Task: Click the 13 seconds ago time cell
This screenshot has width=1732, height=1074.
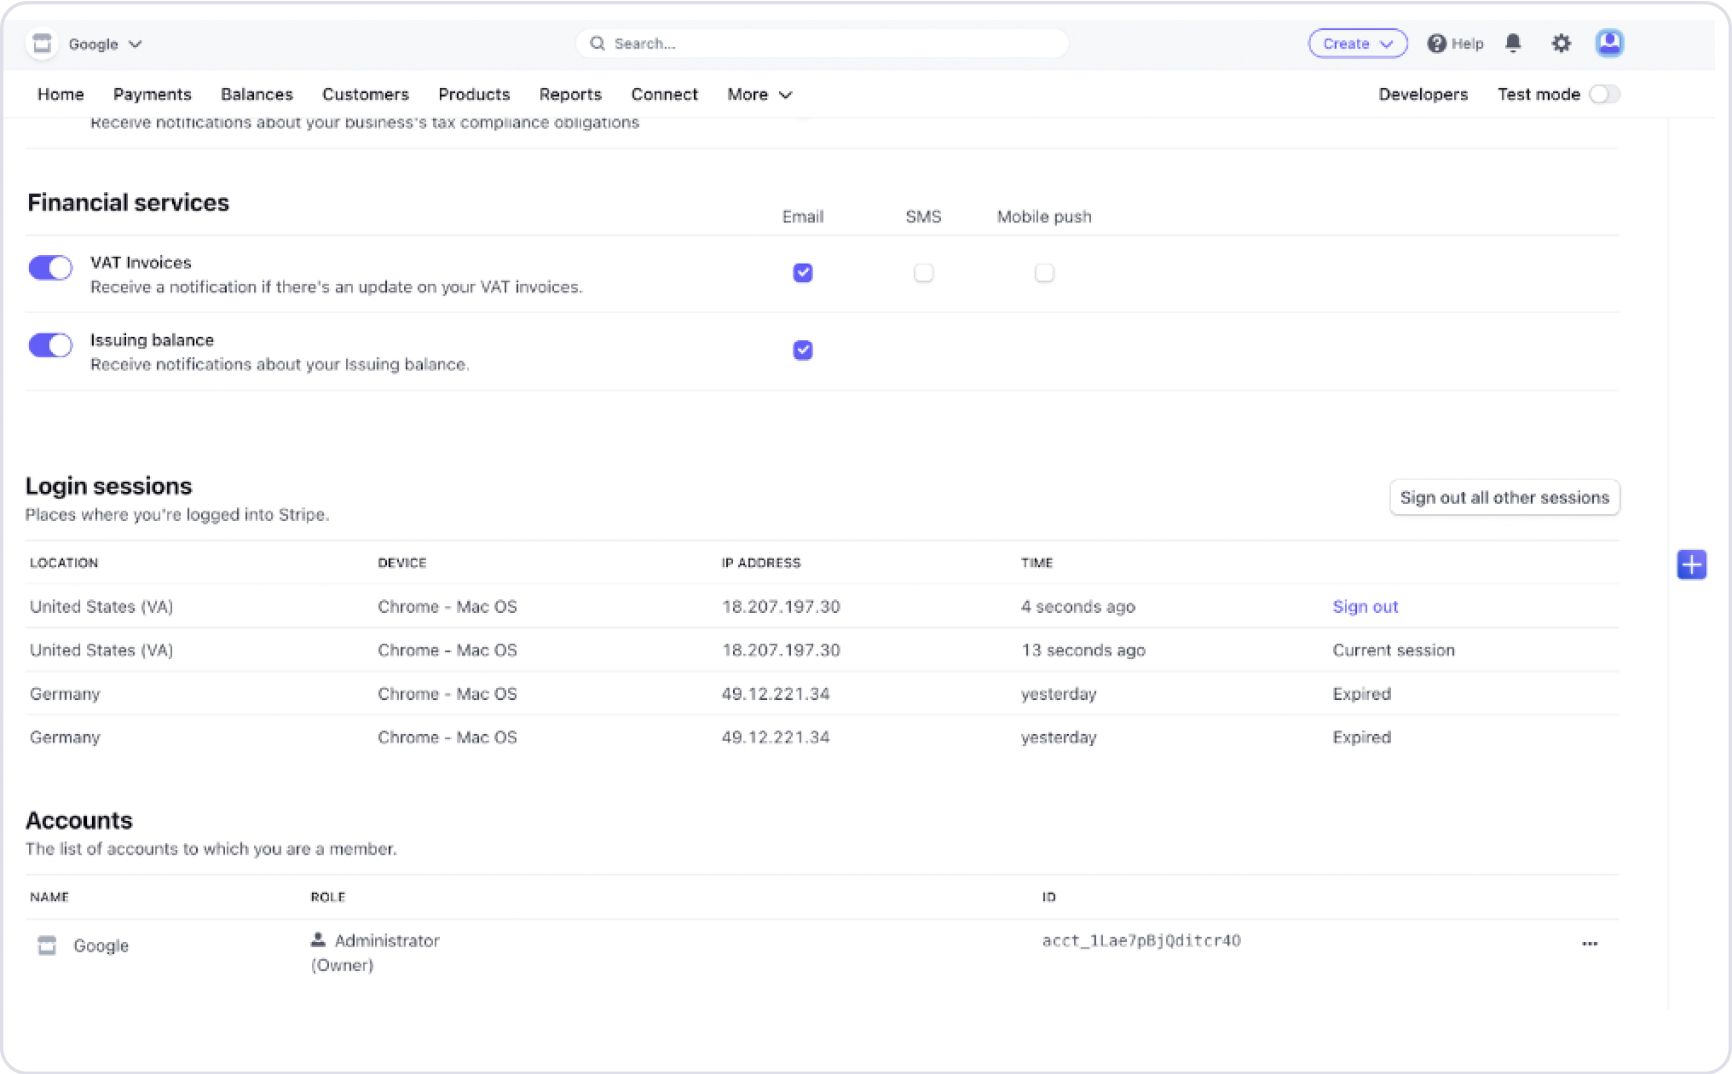Action: coord(1083,650)
